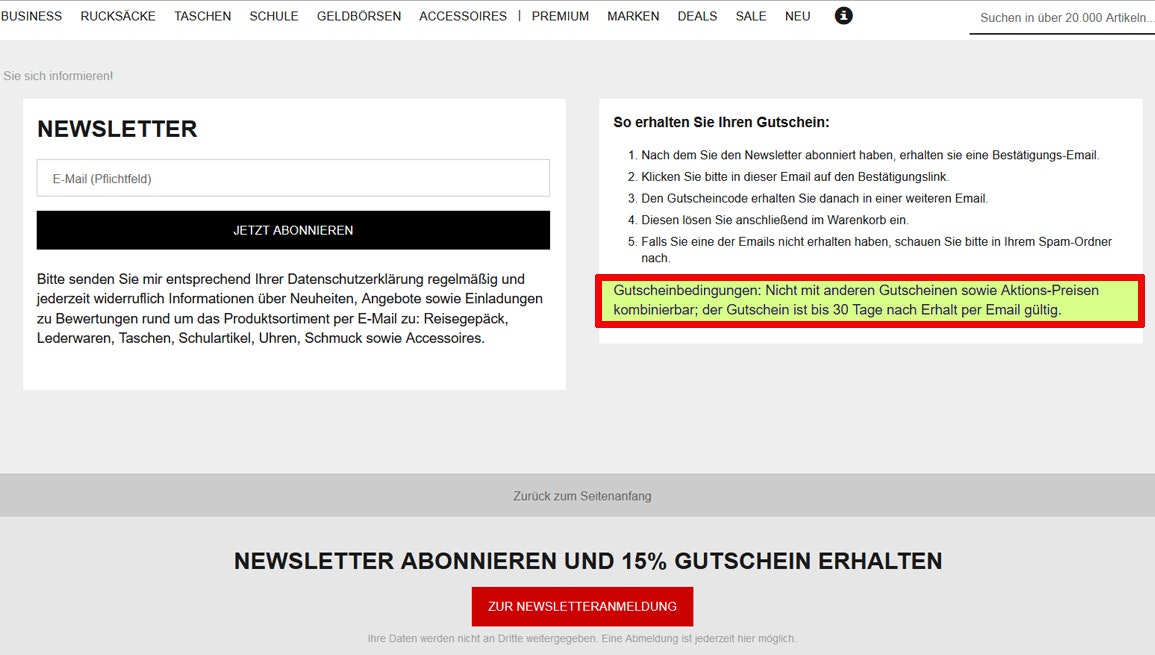Click the JETZT ABONNIEREN button
The height and width of the screenshot is (655, 1155).
293,229
